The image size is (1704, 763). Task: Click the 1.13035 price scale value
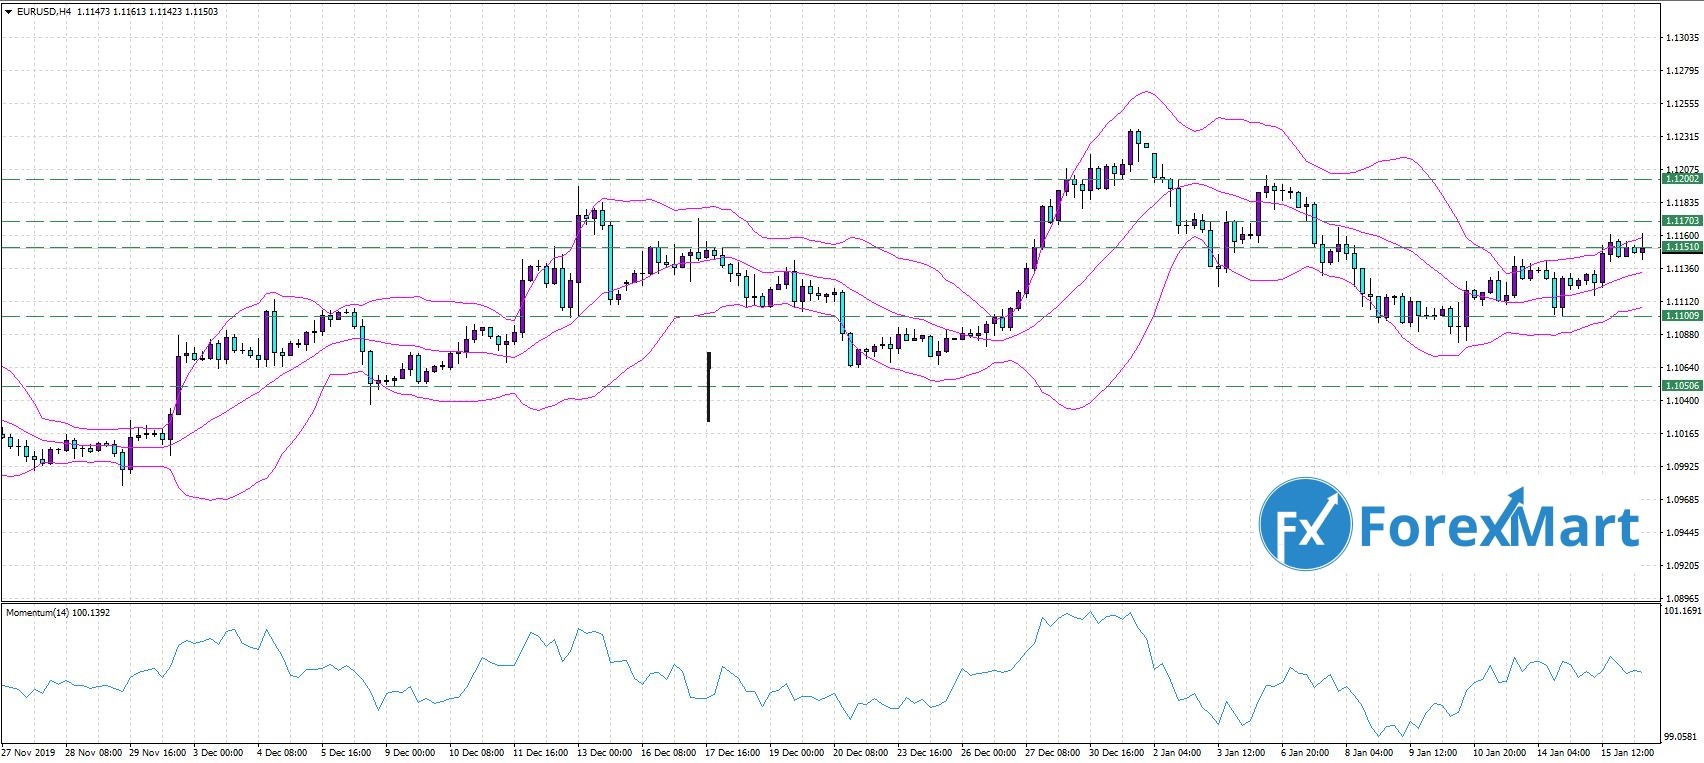(1681, 38)
